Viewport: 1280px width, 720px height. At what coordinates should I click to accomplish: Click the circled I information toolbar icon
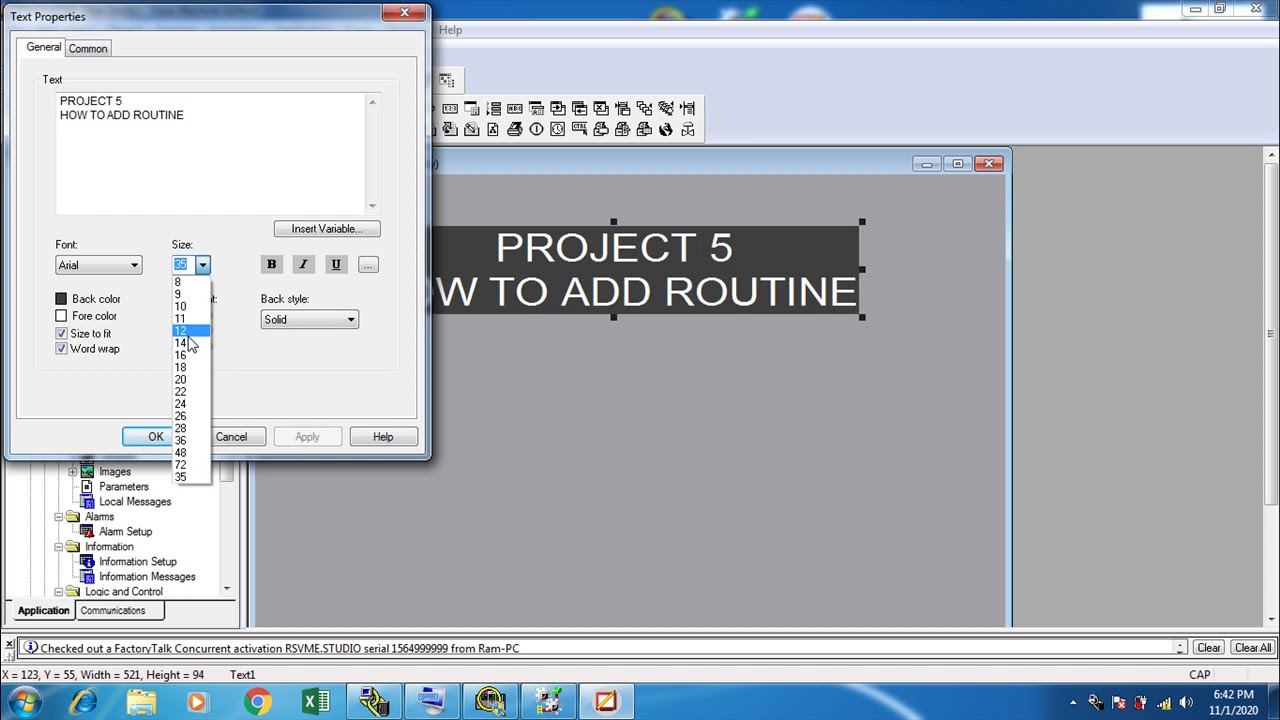pos(537,129)
